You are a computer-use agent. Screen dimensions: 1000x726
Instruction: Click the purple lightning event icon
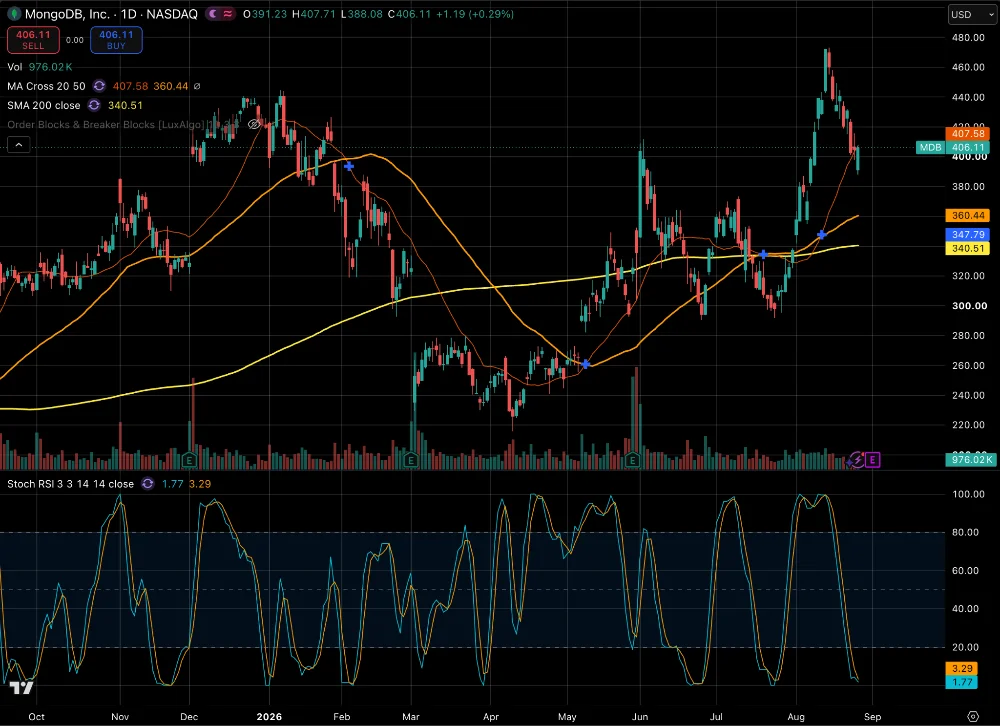click(857, 459)
